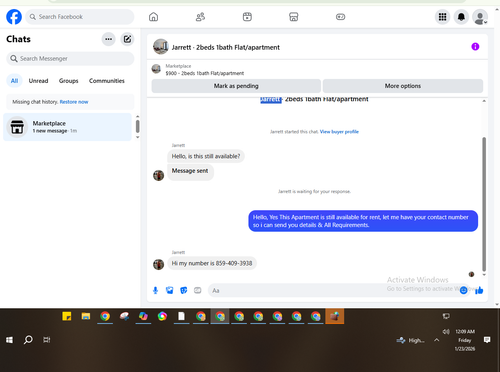Open the Marketplace icon in top navigation
500x372 pixels.
(294, 17)
